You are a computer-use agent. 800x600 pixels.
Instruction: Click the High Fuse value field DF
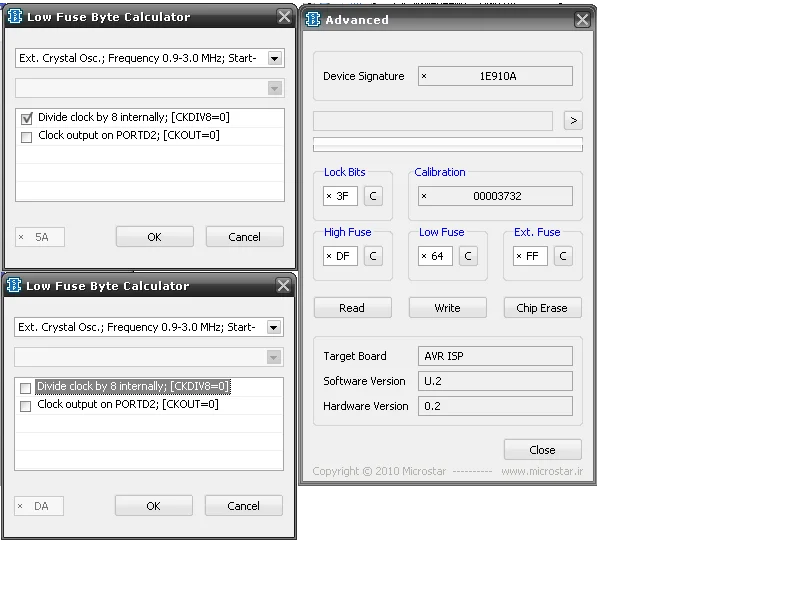[340, 256]
